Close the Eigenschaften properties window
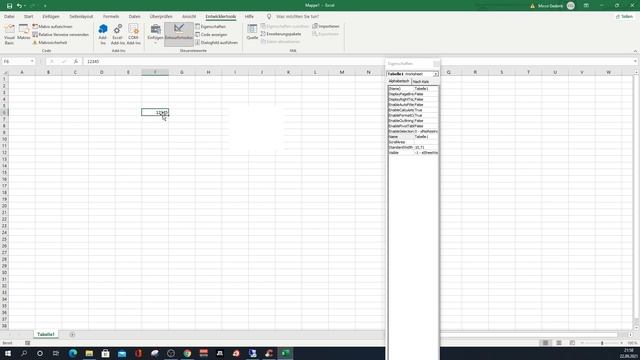Viewport: 640px width, 360px height. 436,64
